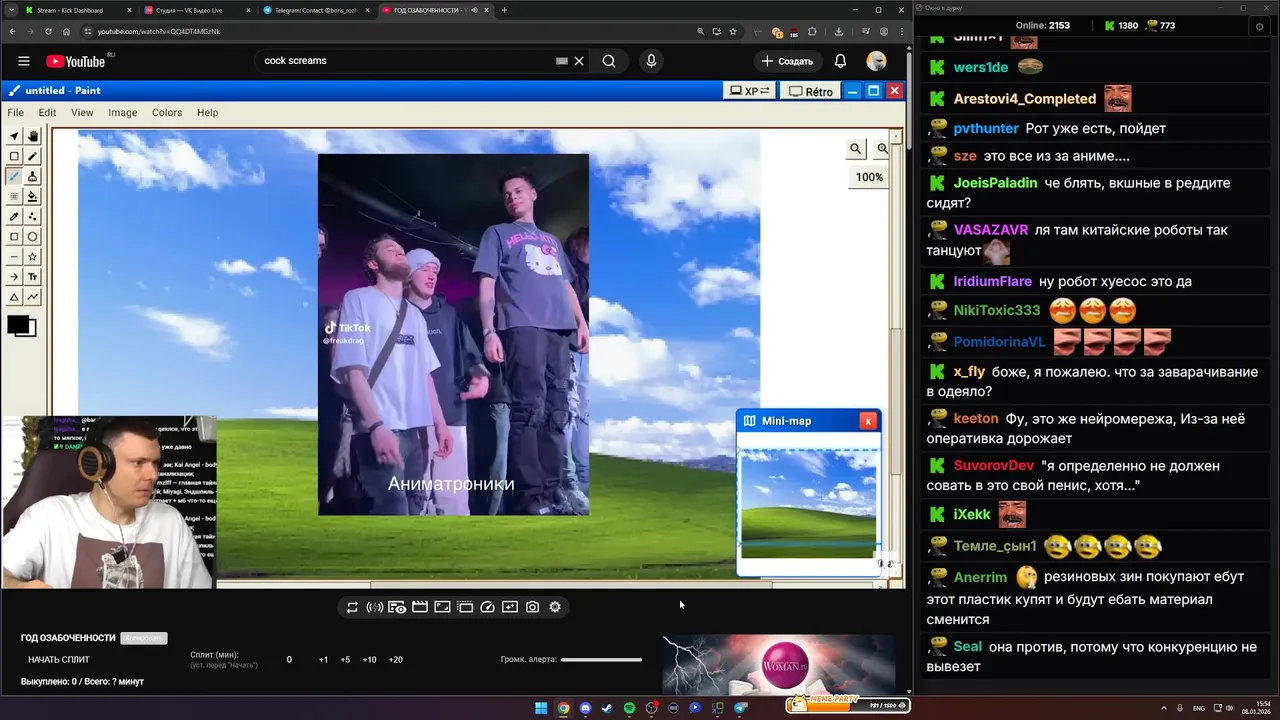1280x720 pixels.
Task: Toggle the Rétro mode button
Action: (810, 91)
